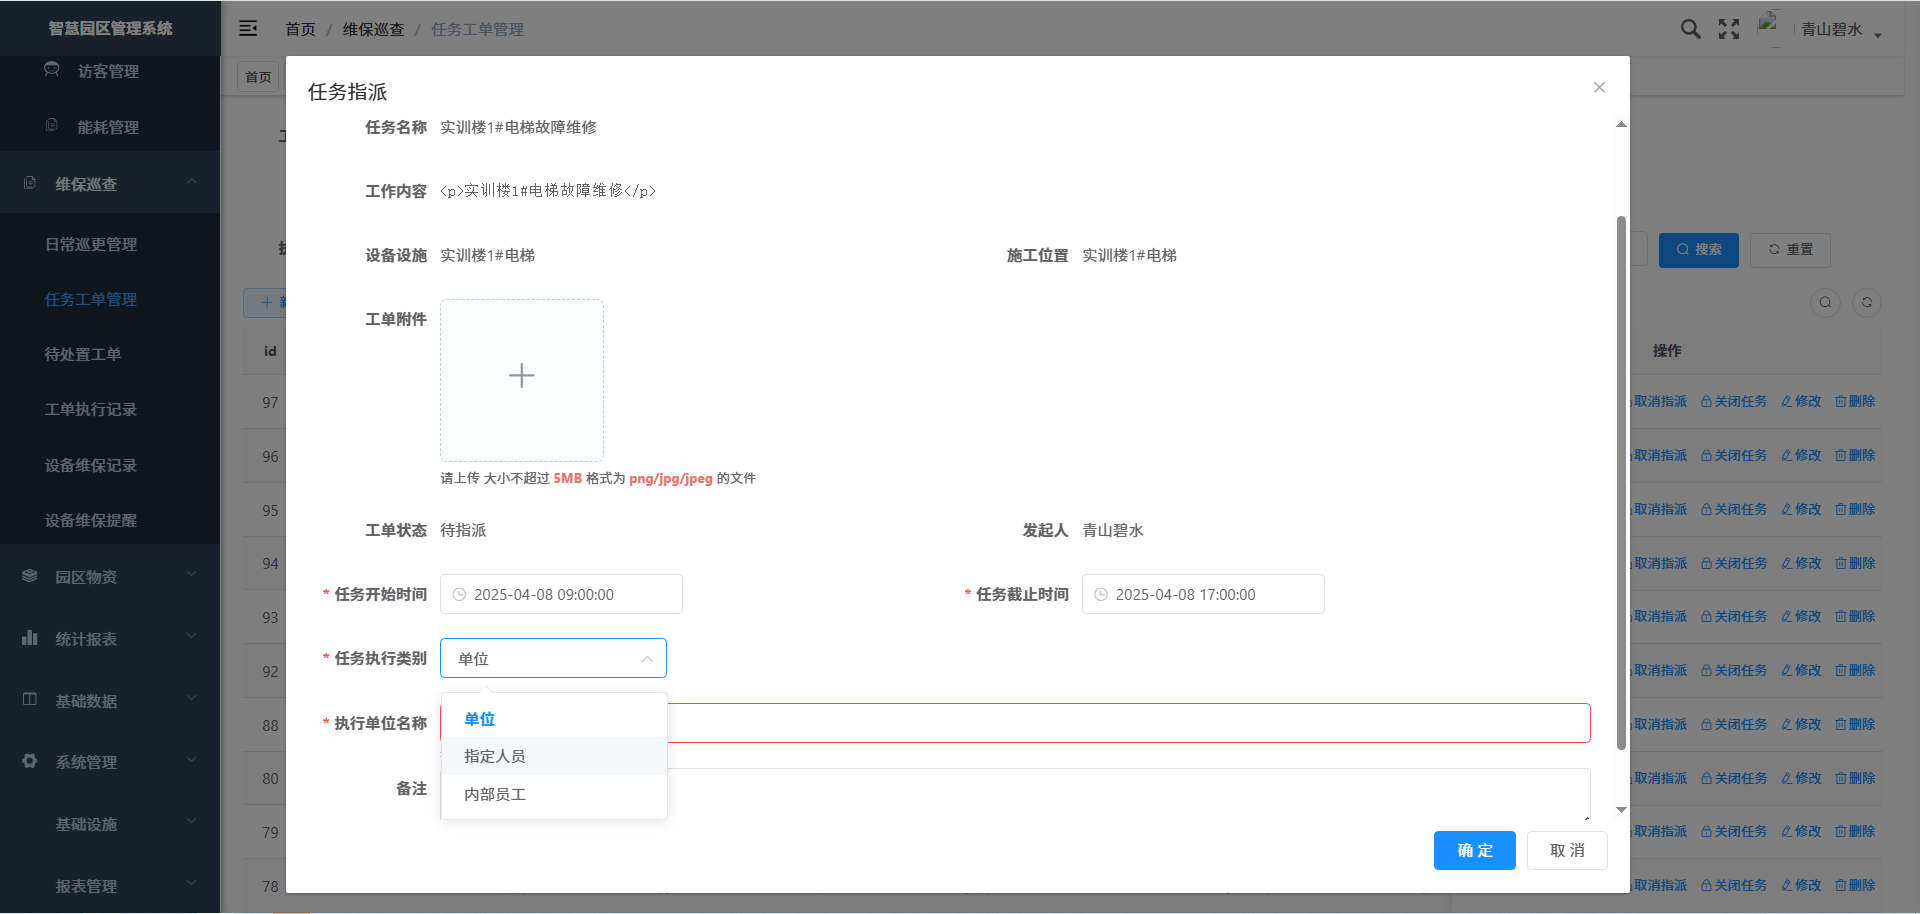
Task: Click the sidebar collapse hamburger icon
Action: click(x=248, y=29)
